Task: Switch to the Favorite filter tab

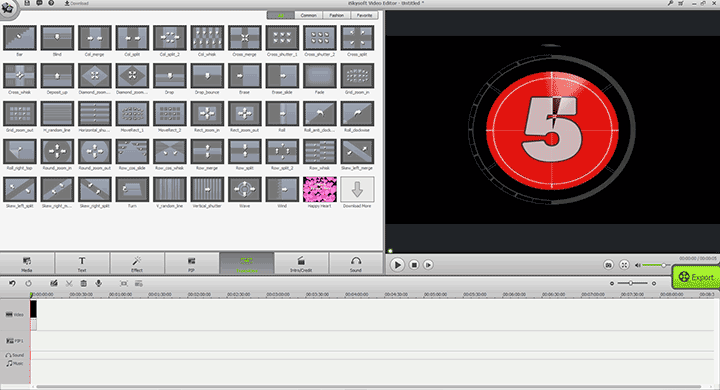Action: [365, 15]
